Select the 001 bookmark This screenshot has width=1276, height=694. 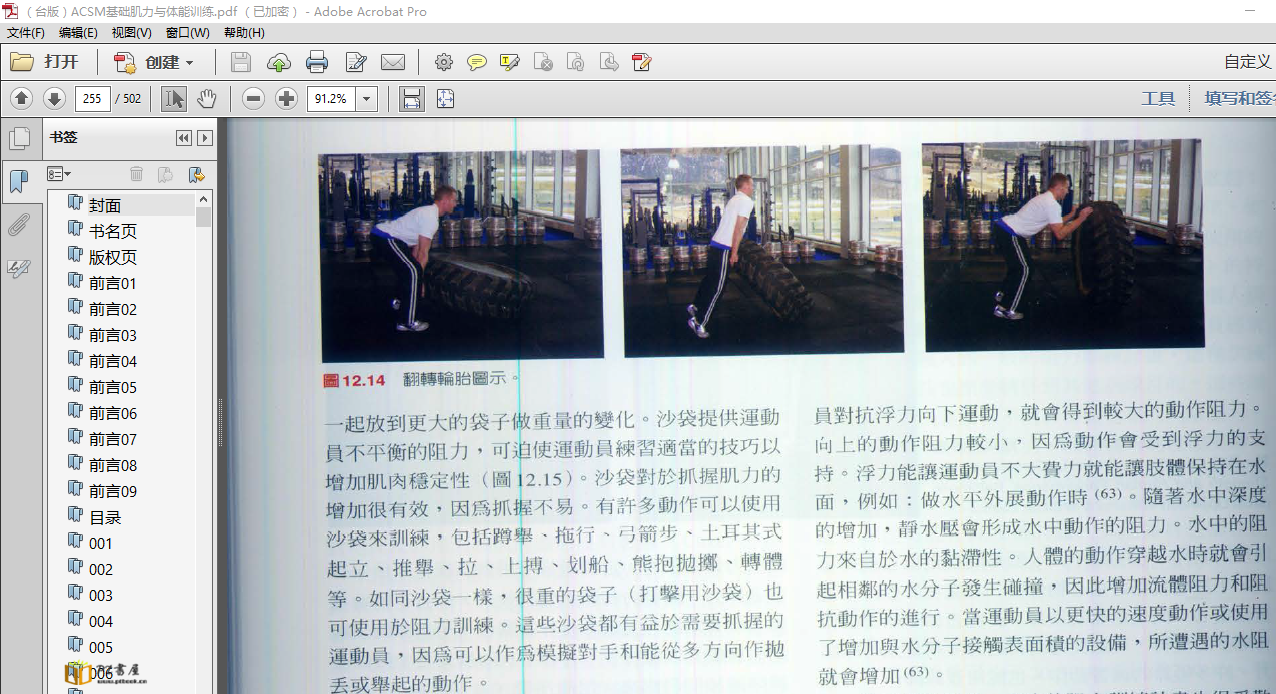click(101, 543)
